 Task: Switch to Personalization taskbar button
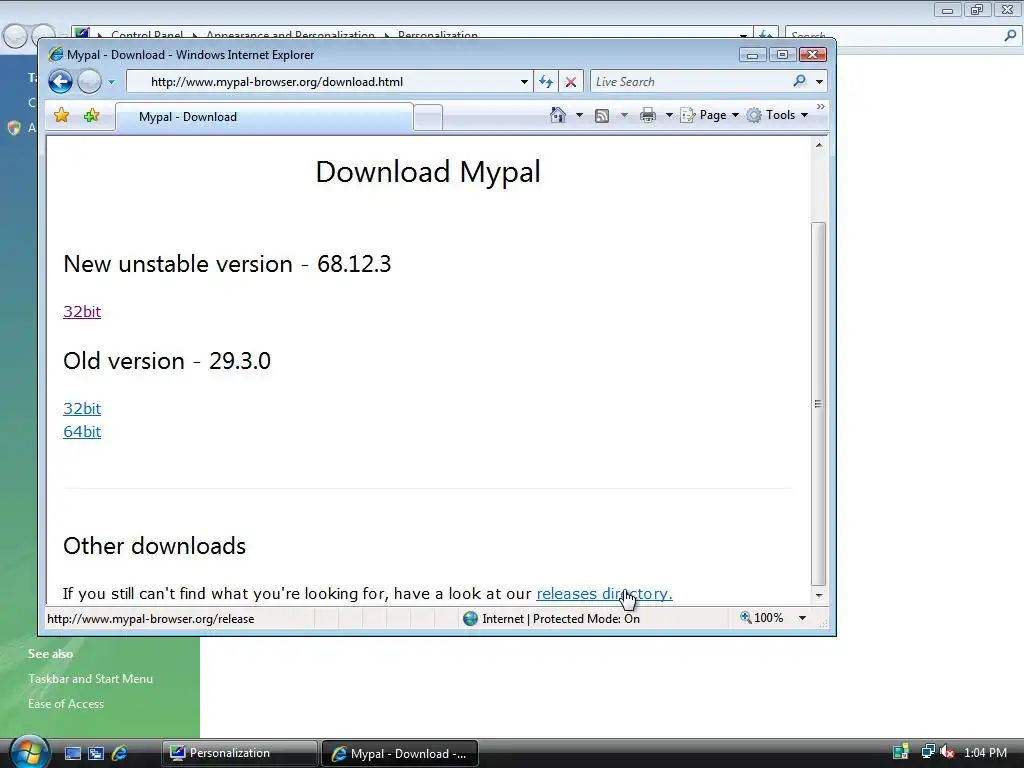[x=240, y=754]
